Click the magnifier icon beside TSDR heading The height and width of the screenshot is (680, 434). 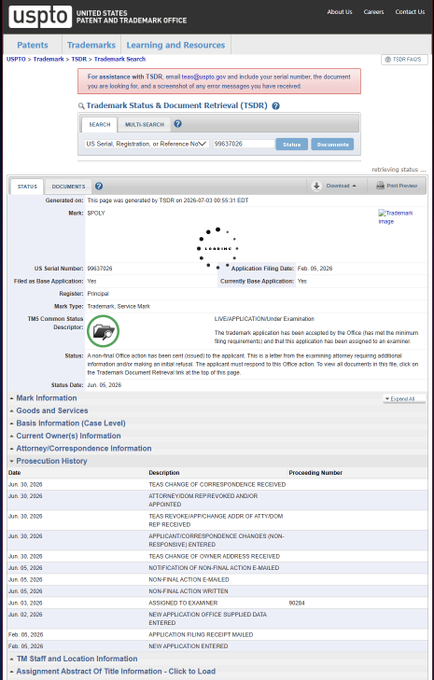pyautogui.click(x=81, y=106)
